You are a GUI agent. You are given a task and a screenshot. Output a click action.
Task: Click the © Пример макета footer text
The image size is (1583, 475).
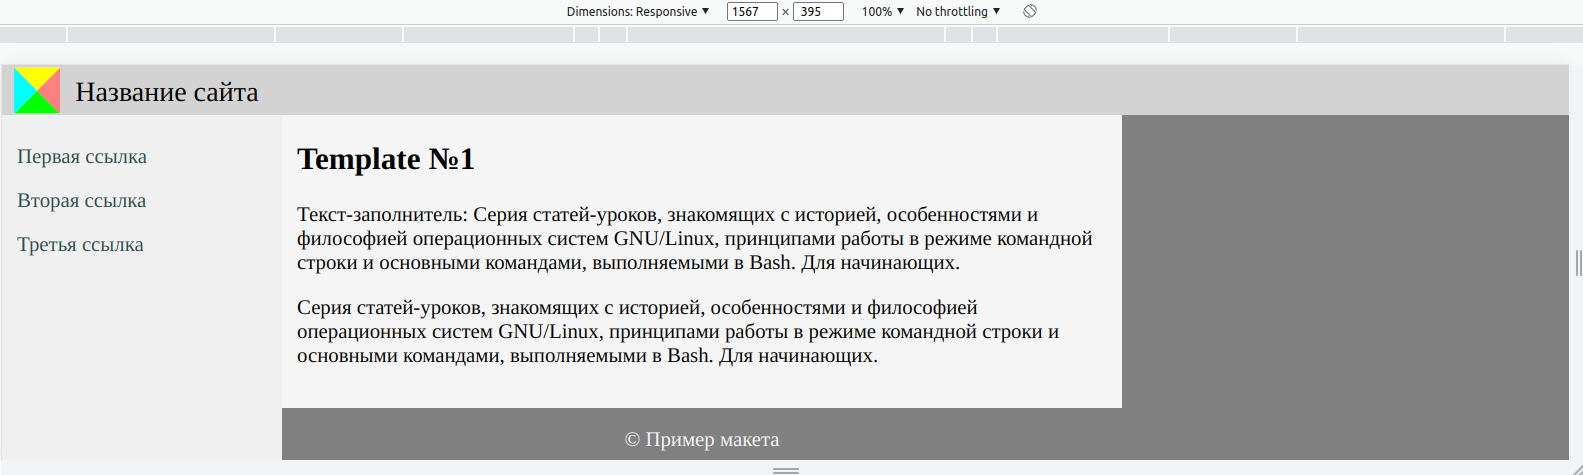[702, 440]
